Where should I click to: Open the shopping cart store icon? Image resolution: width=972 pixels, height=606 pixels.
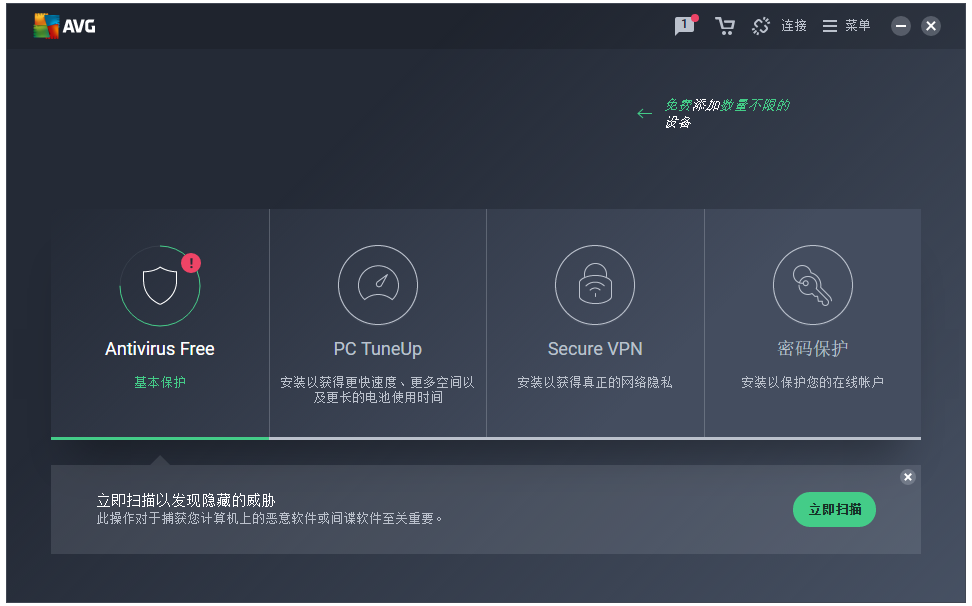(725, 26)
